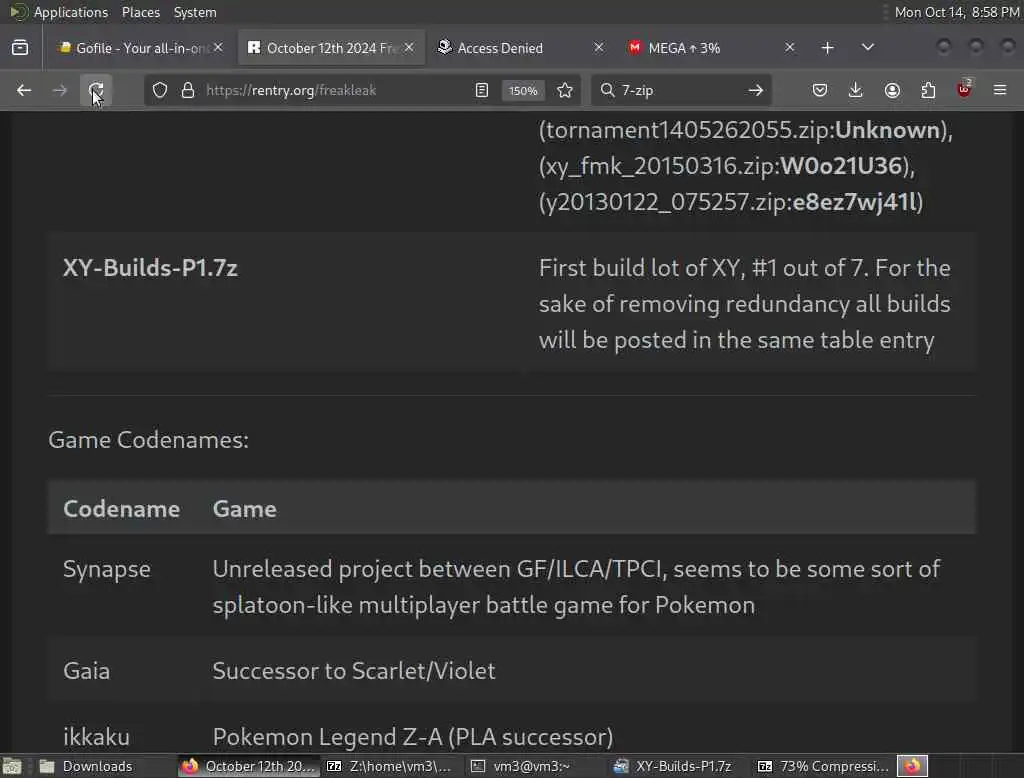Screen dimensions: 1024x778
Task: Click the clock showing Mon Oct 14
Action: (x=957, y=12)
